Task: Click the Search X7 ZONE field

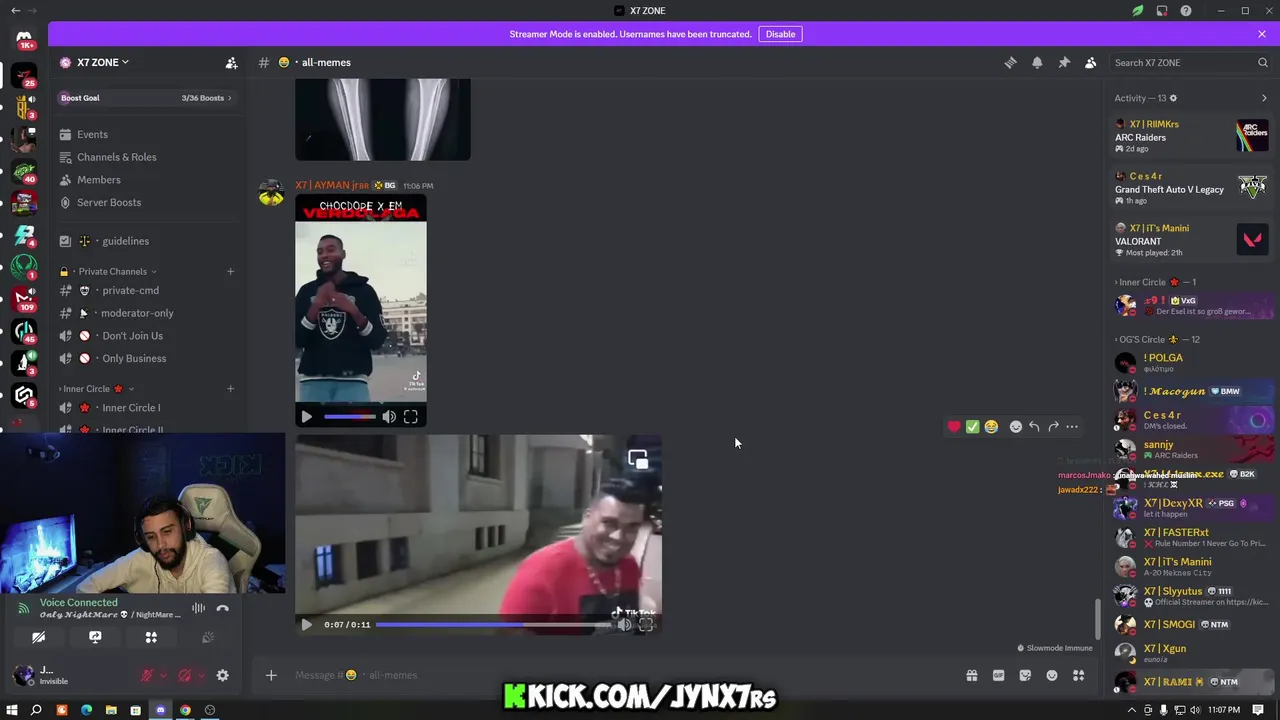Action: pyautogui.click(x=1190, y=62)
